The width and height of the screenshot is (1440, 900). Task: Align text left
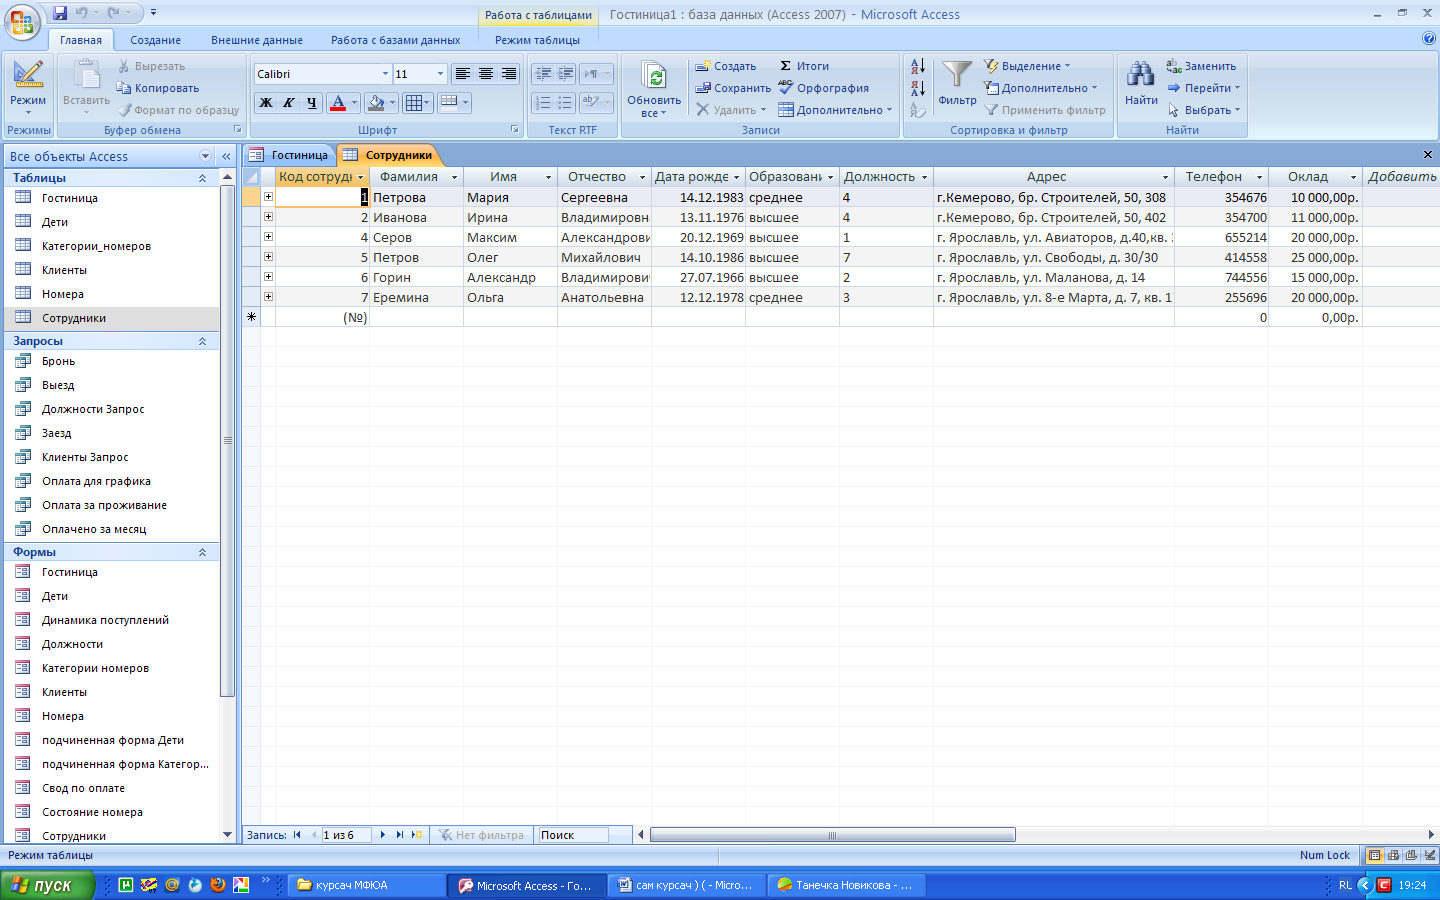pos(462,74)
